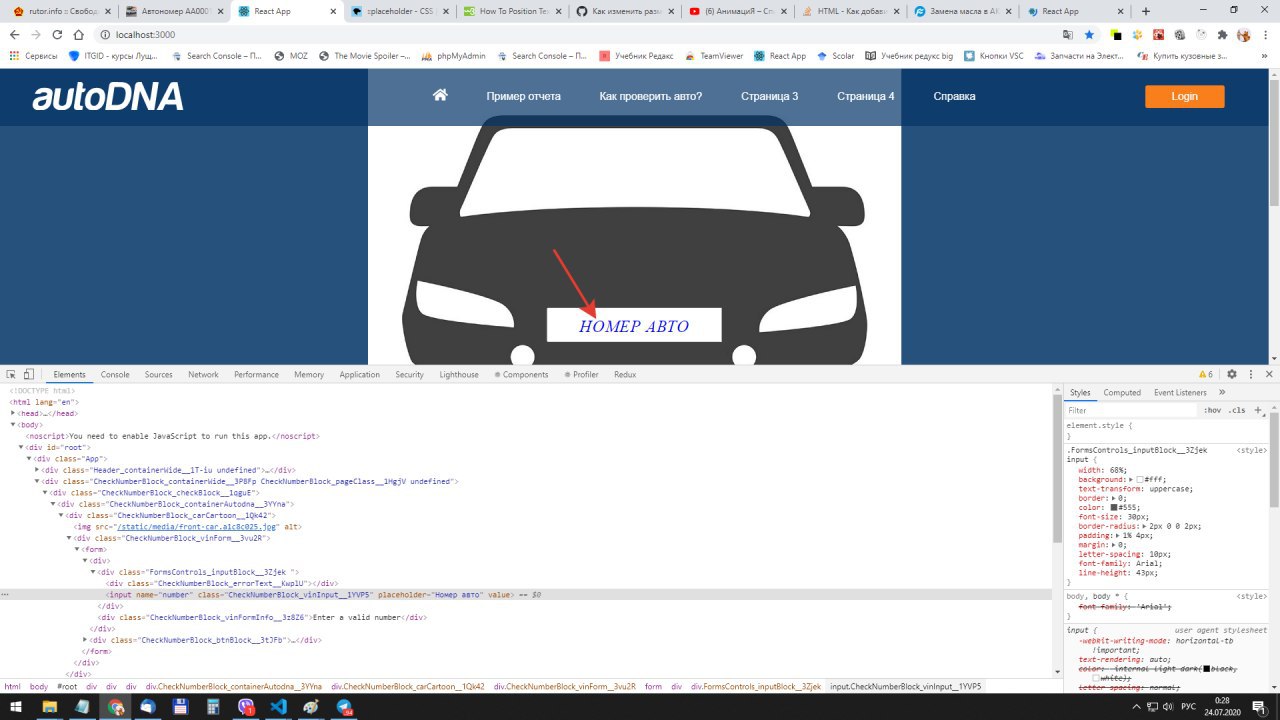Open the Windows Start menu
Screen dimensions: 1280x720
pyautogui.click(x=17, y=707)
